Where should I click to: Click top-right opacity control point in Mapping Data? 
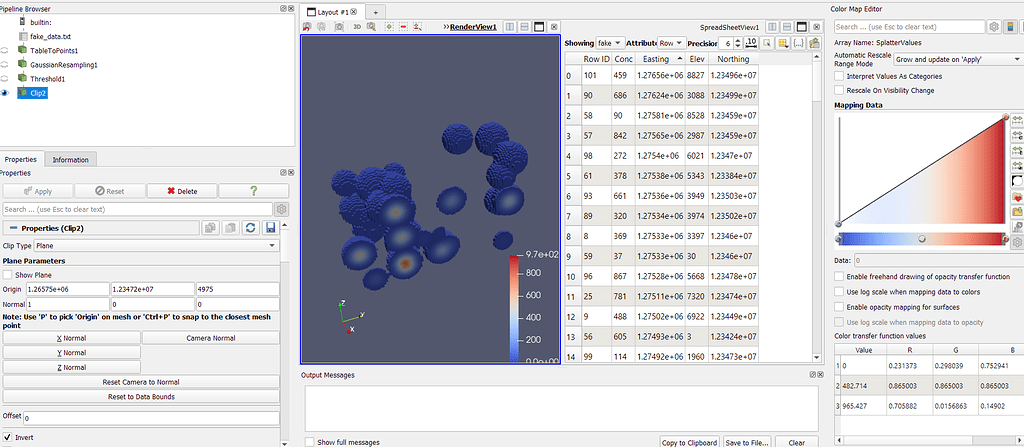(x=1005, y=118)
